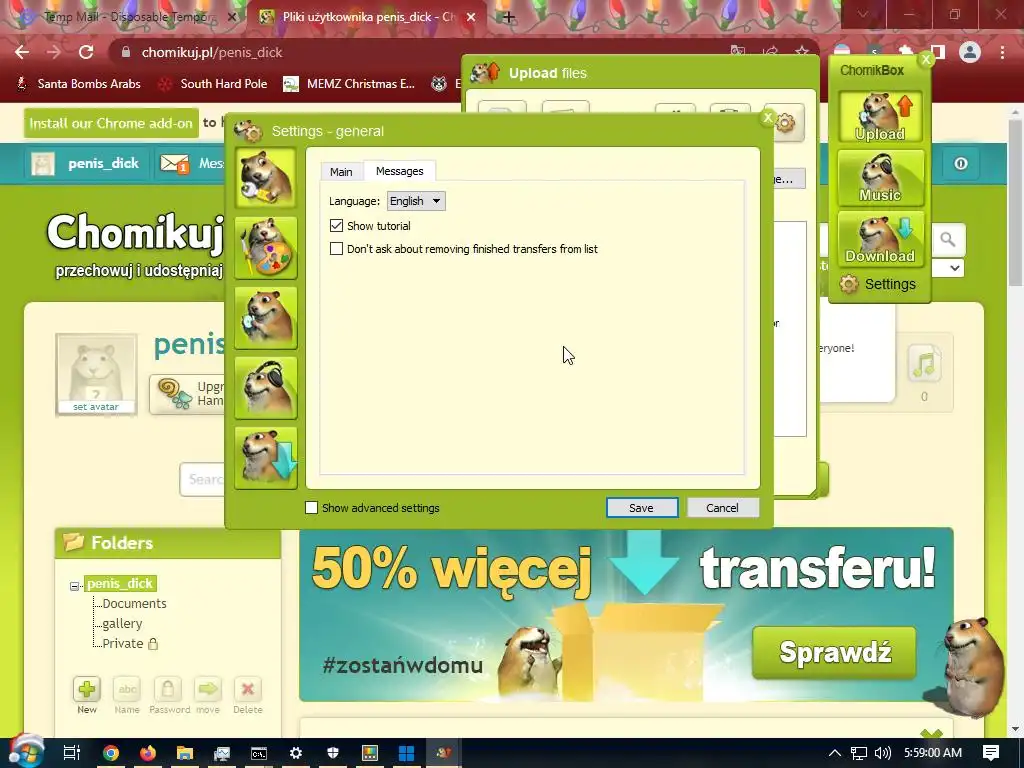The width and height of the screenshot is (1024, 768).
Task: Switch to the Main tab
Action: [341, 172]
